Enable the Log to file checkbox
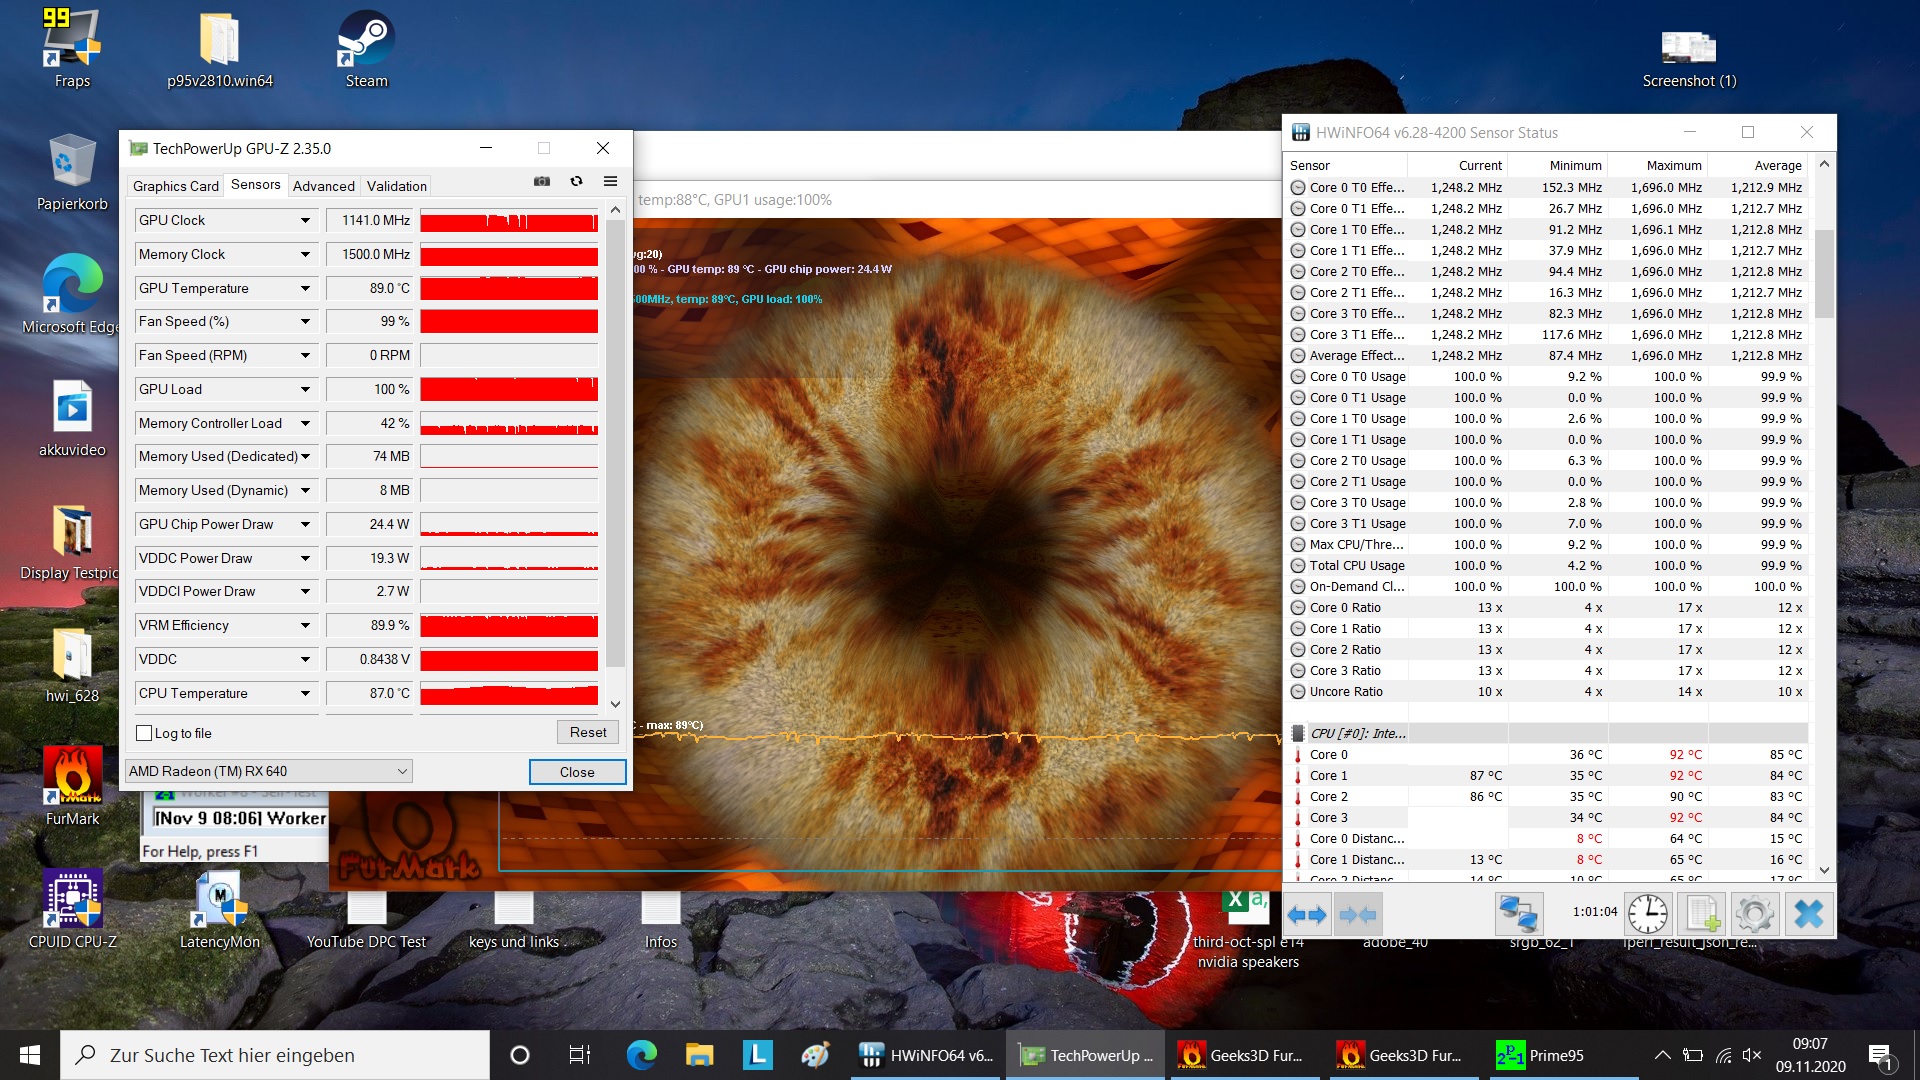 point(145,733)
